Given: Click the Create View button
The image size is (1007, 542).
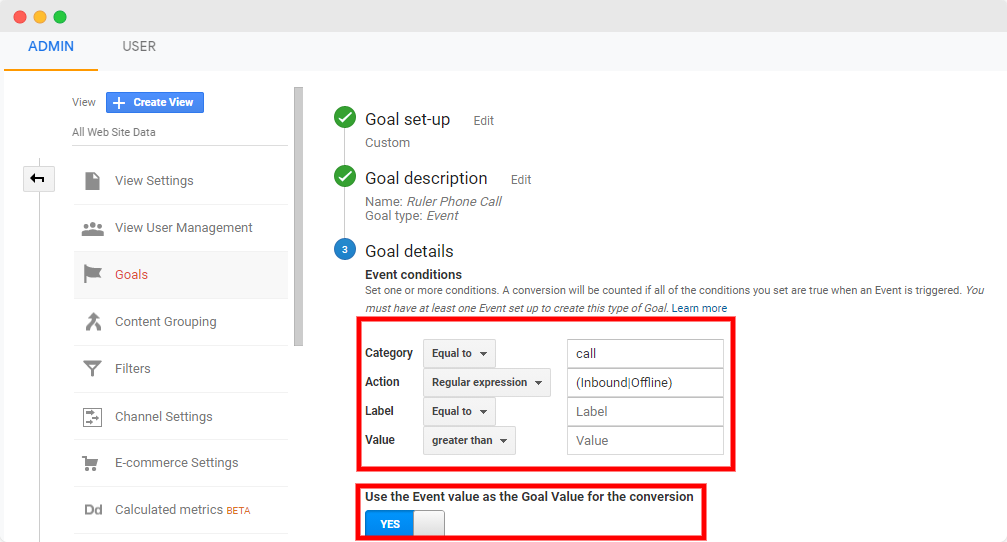Looking at the screenshot, I should [x=155, y=102].
